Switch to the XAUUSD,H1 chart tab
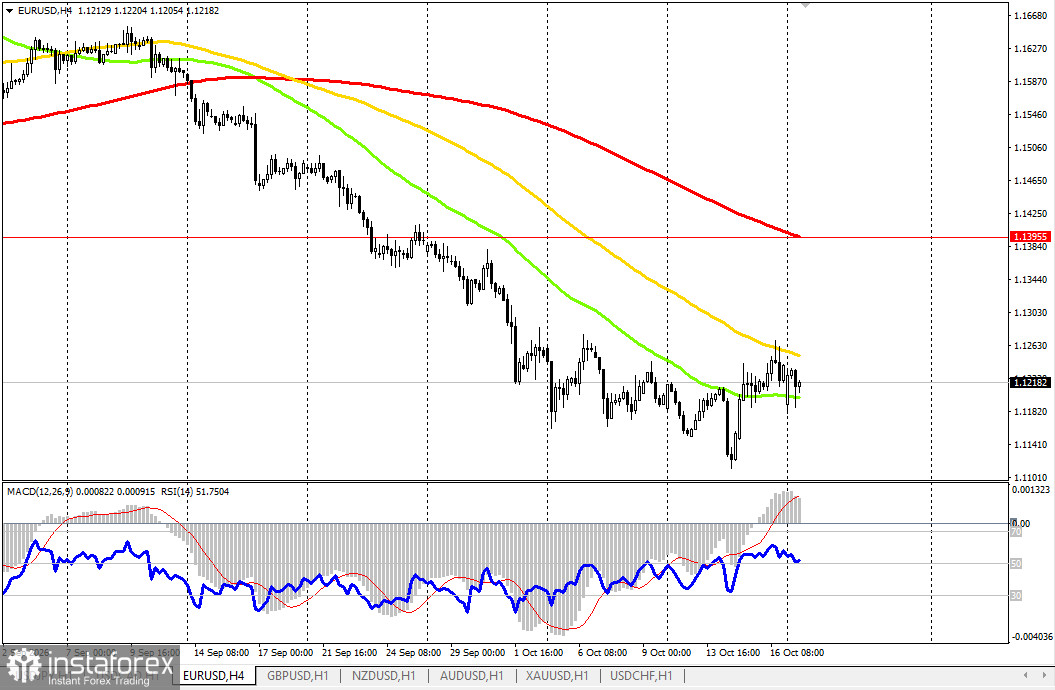Viewport: 1055px width, 690px height. [x=557, y=675]
